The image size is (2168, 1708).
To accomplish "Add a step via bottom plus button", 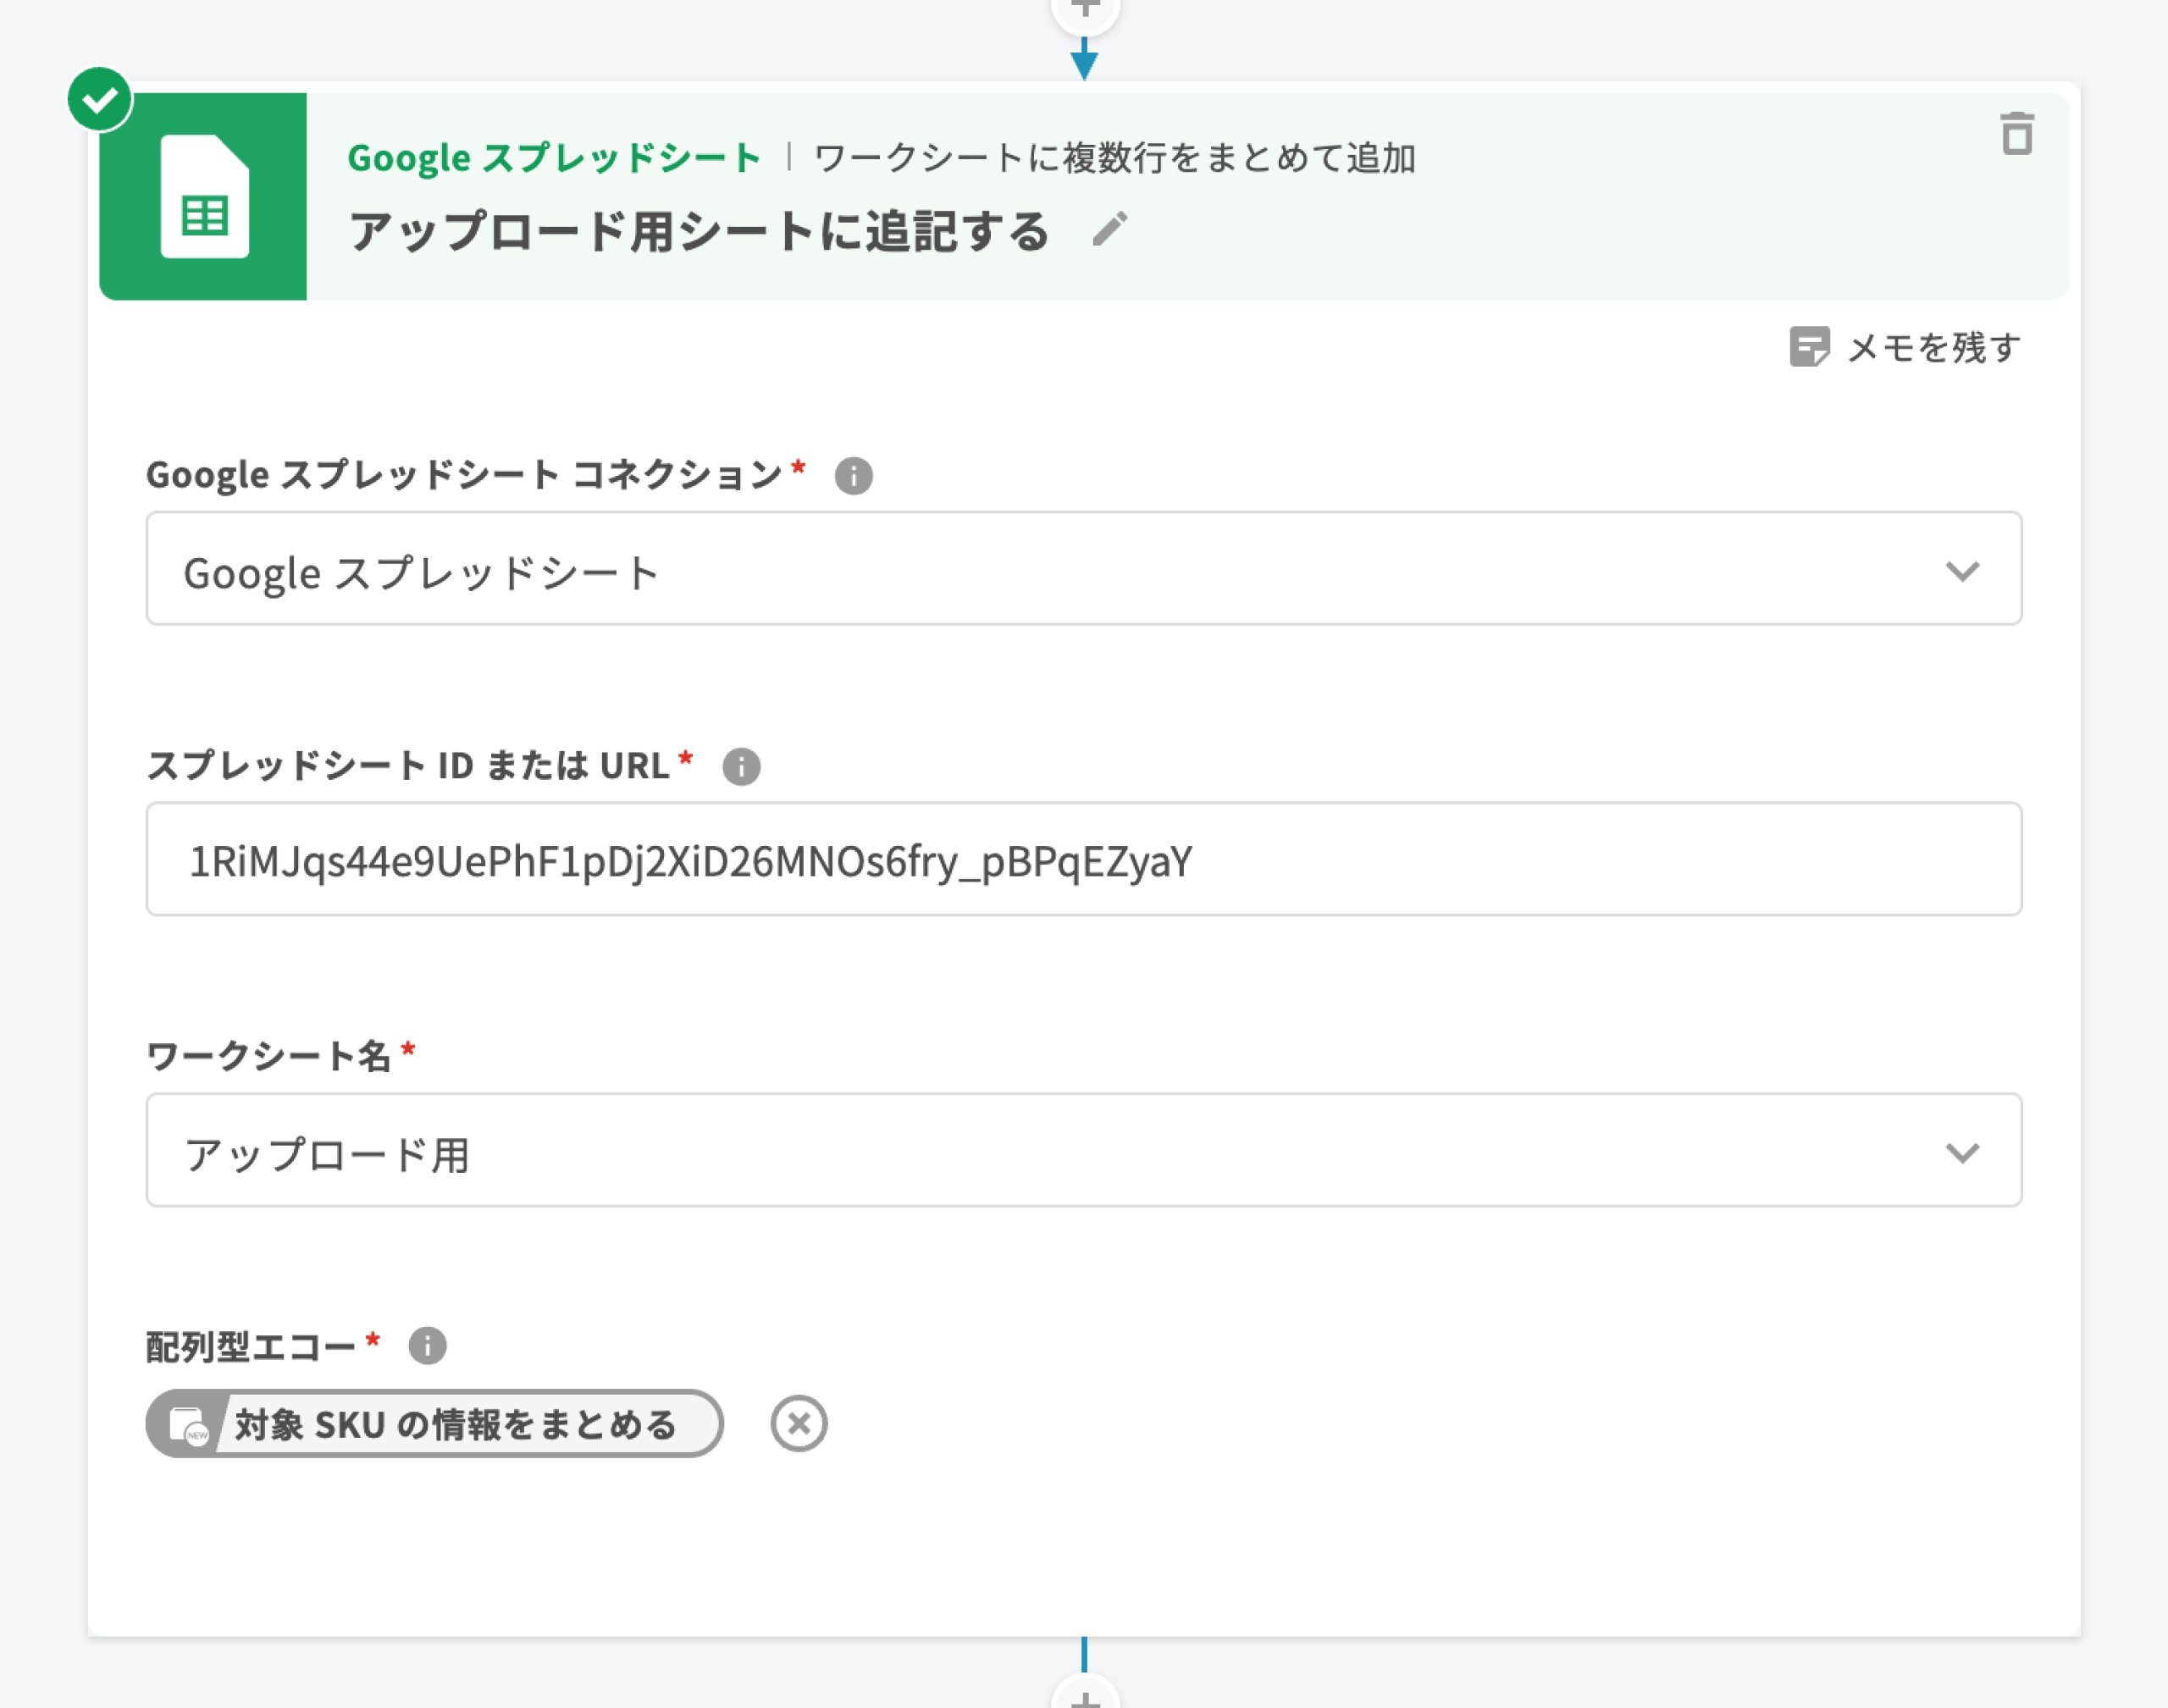I will point(1085,1696).
